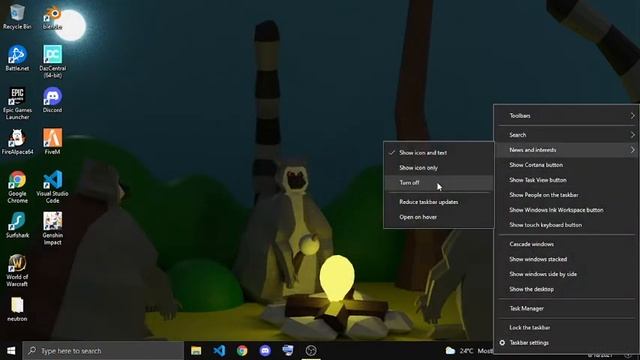Toggle Open on hover option
The image size is (640, 360).
point(439,217)
